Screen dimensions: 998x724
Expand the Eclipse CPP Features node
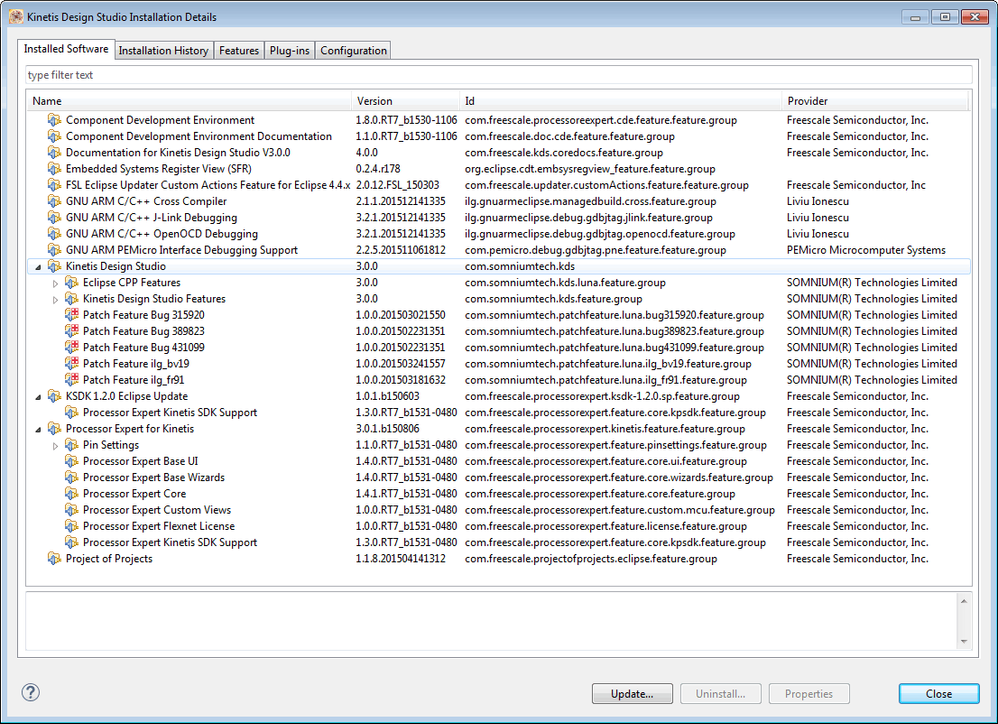(55, 283)
